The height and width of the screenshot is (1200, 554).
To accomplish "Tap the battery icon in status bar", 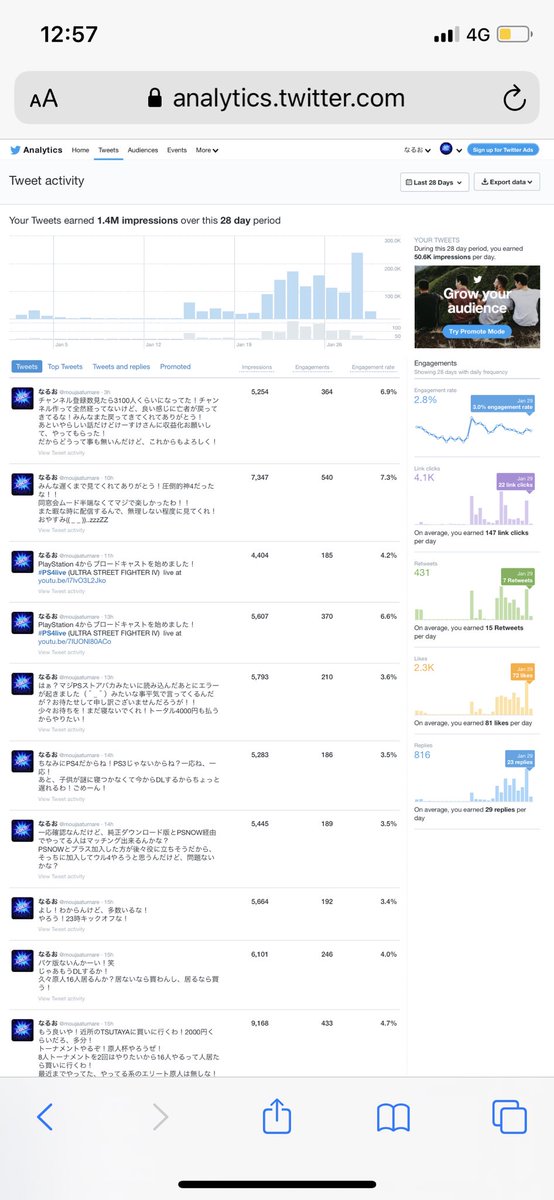I will click(513, 35).
